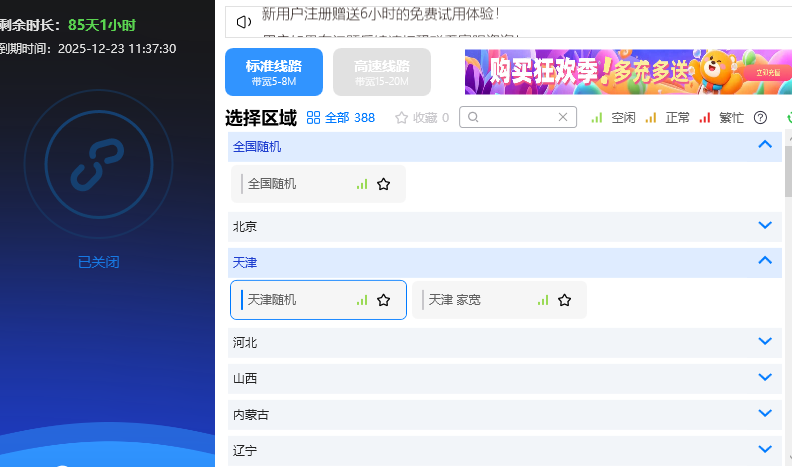The height and width of the screenshot is (467, 792).
Task: Click the 全部 grid icon
Action: click(x=313, y=118)
